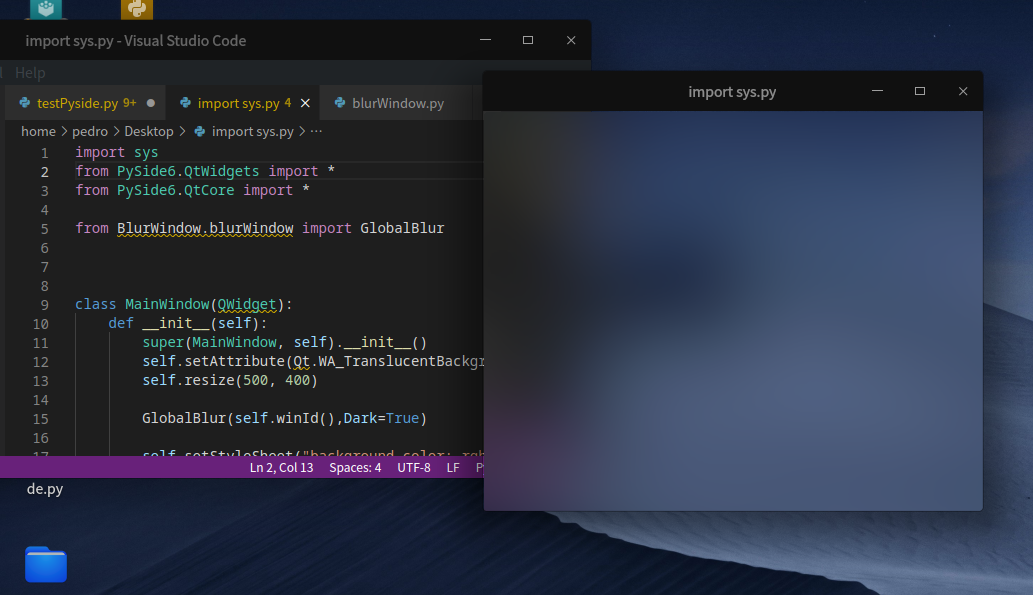
Task: Click the Python icon on the import sys.py tab
Action: pyautogui.click(x=187, y=102)
